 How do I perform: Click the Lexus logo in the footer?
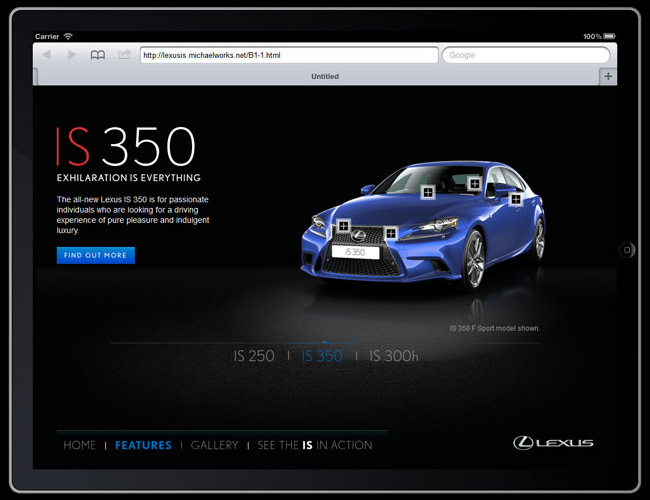point(553,443)
